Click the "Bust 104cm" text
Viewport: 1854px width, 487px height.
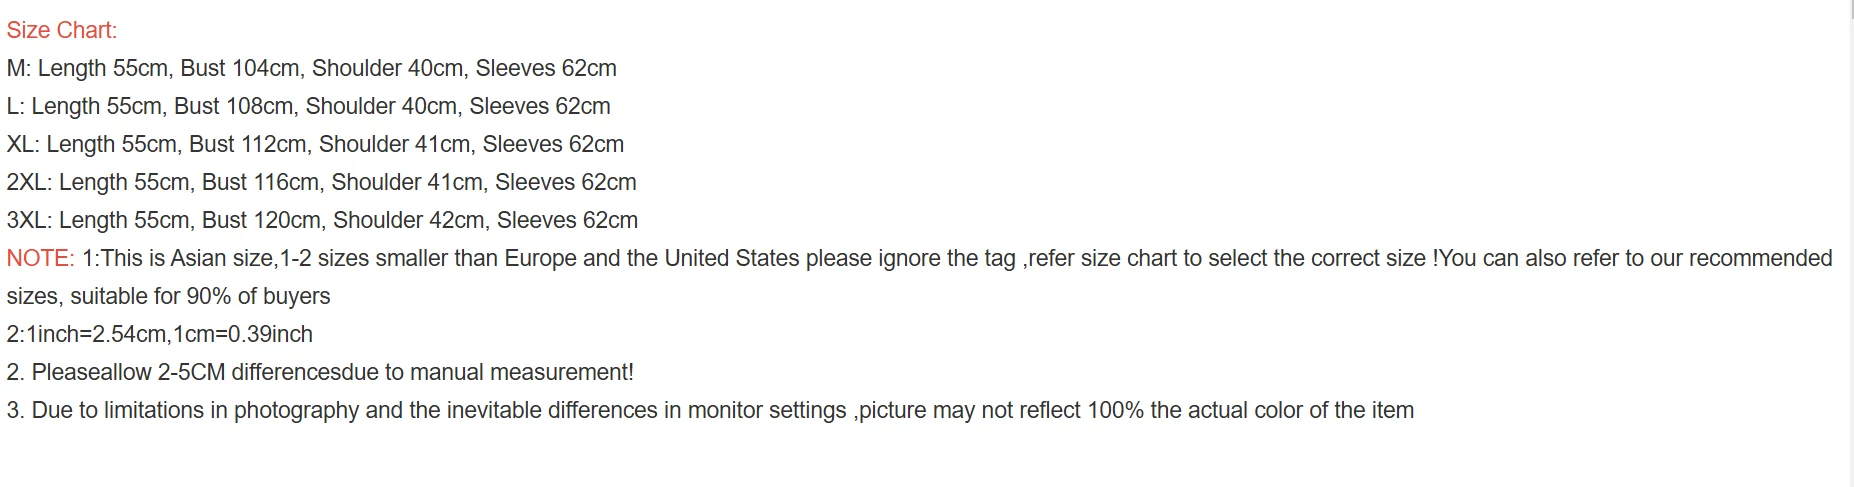[240, 68]
